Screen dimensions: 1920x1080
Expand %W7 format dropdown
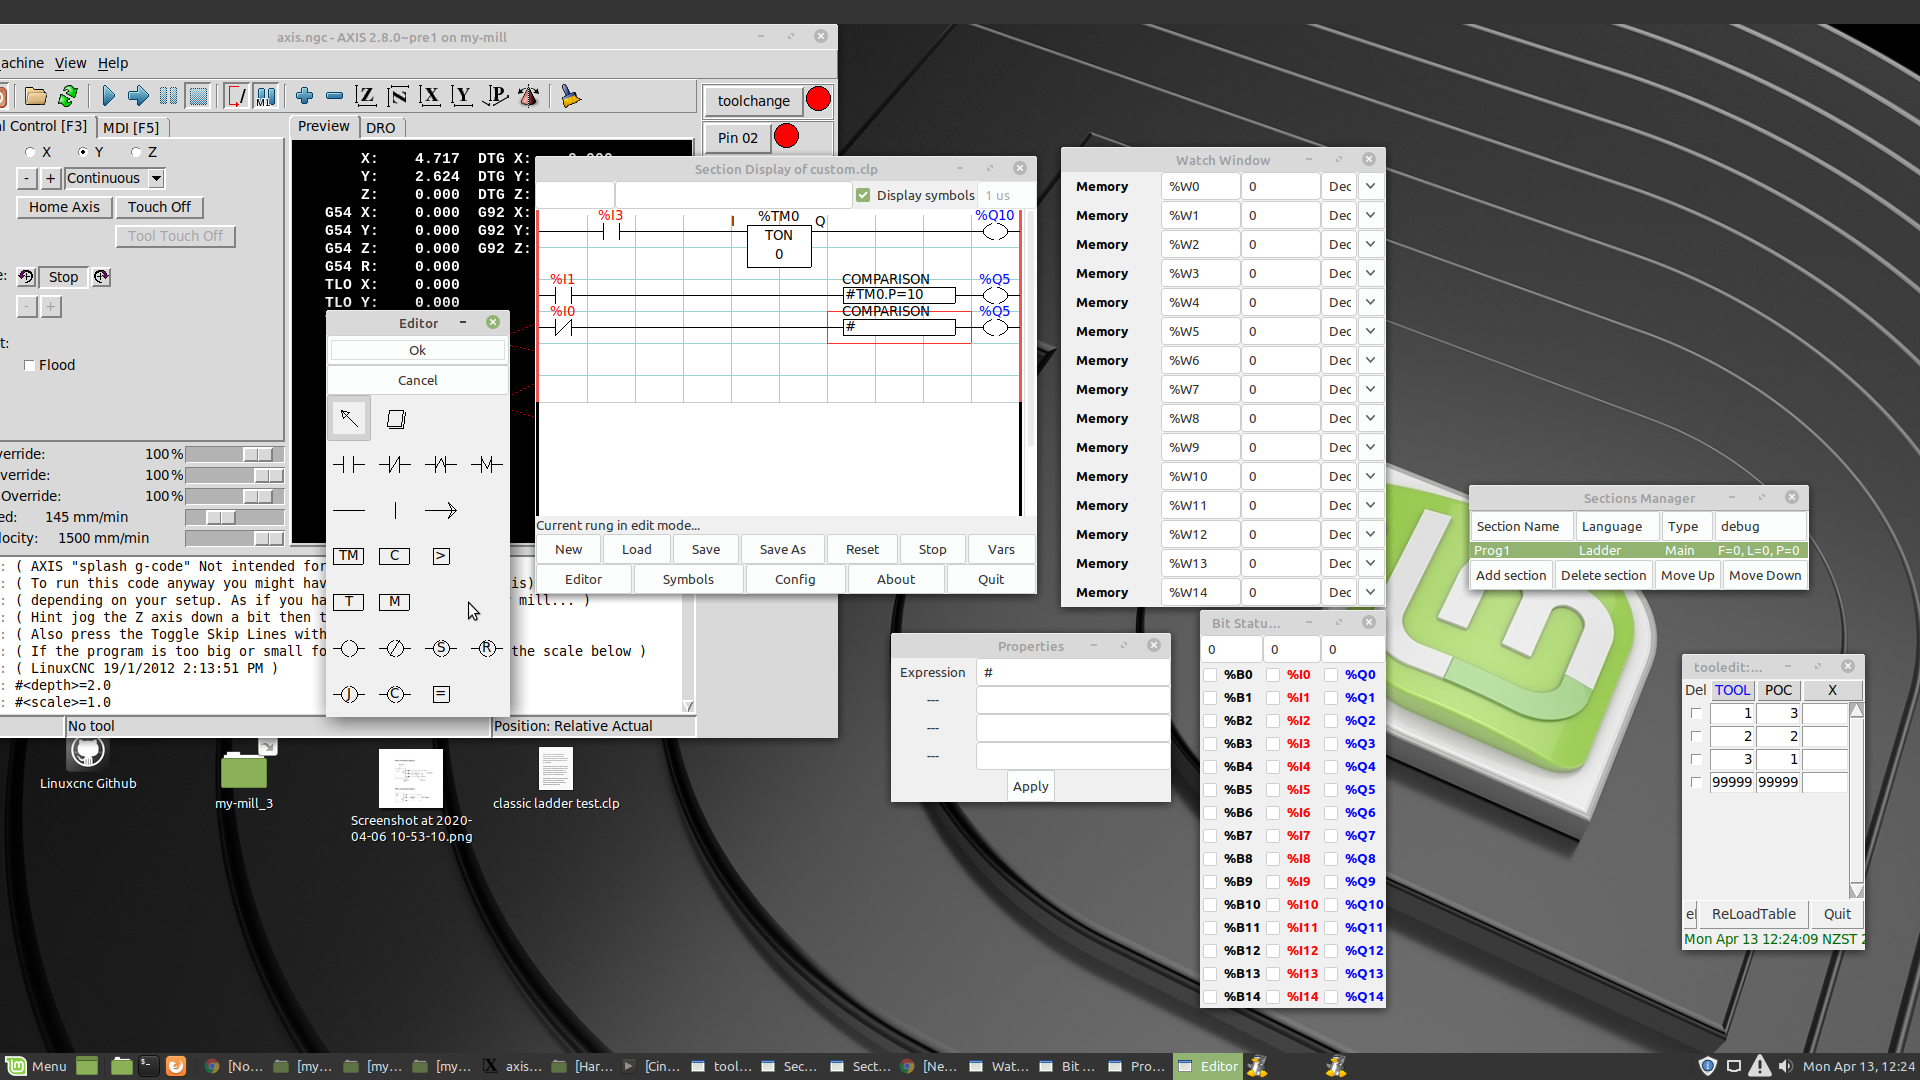1370,389
